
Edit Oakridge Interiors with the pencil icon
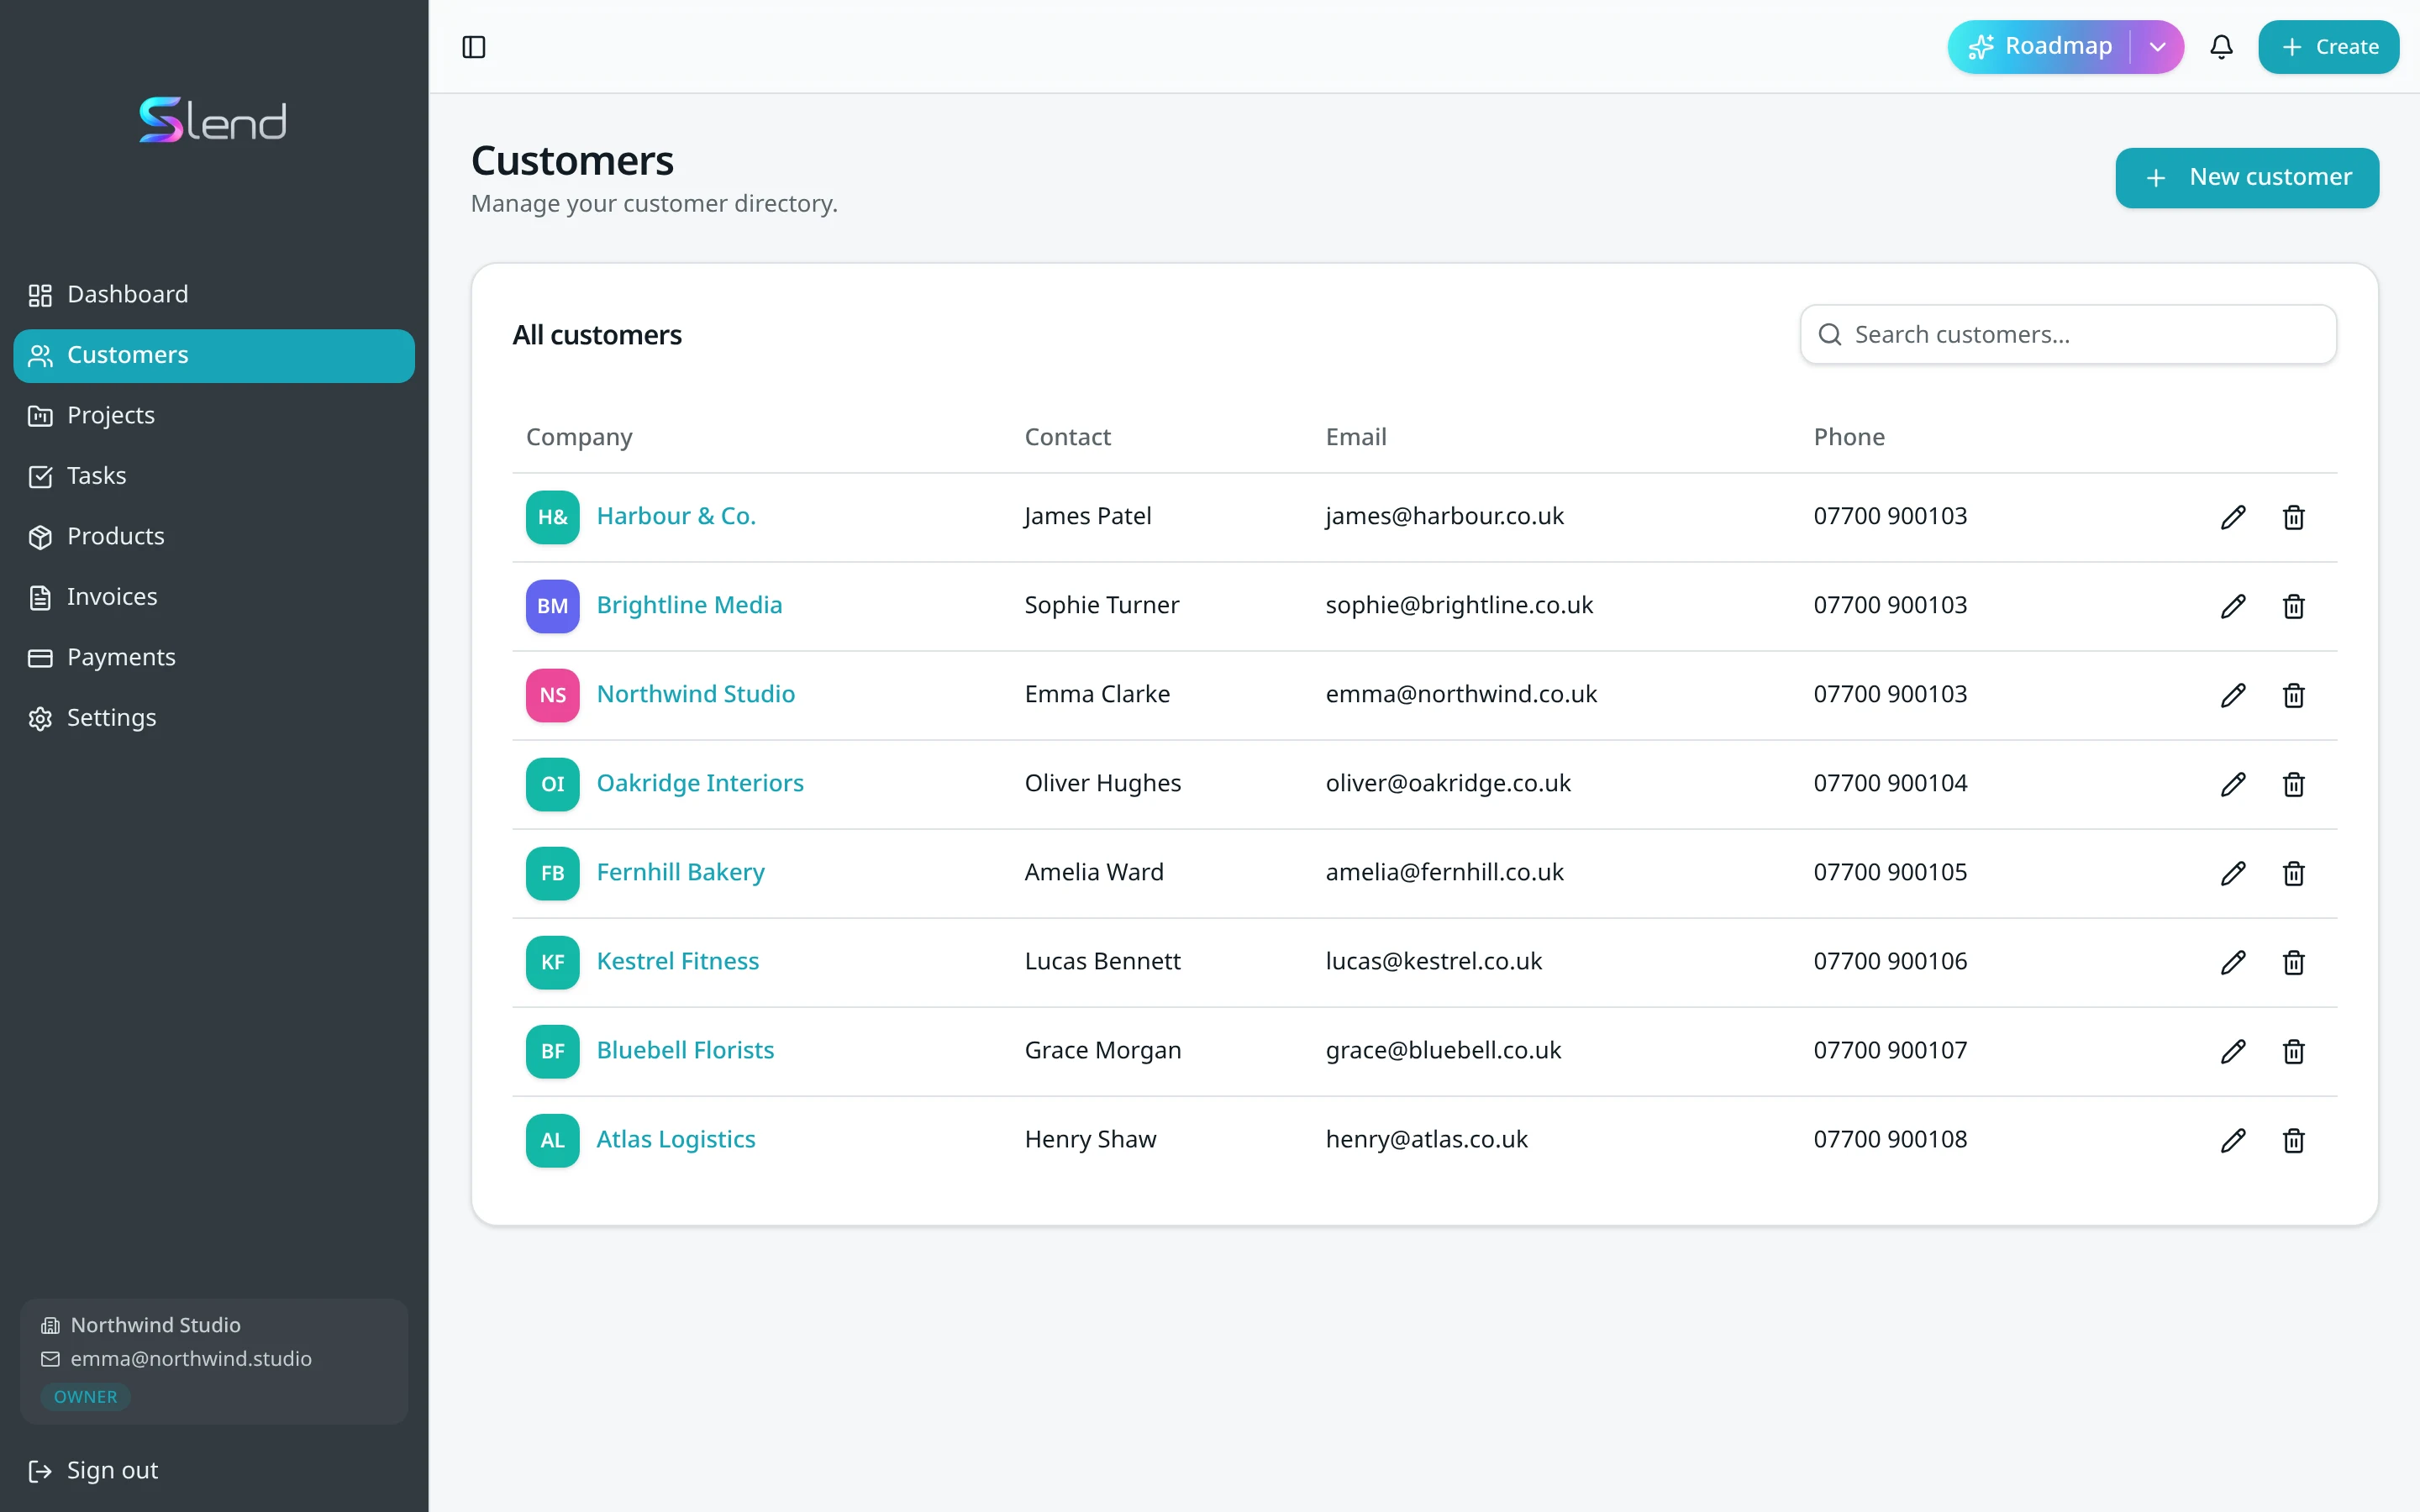[x=2233, y=784]
